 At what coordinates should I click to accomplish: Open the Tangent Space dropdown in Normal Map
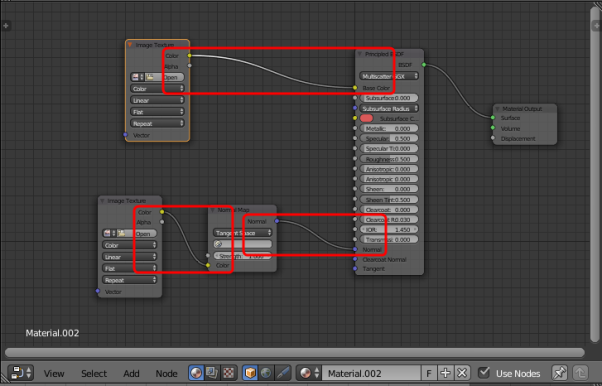point(243,233)
